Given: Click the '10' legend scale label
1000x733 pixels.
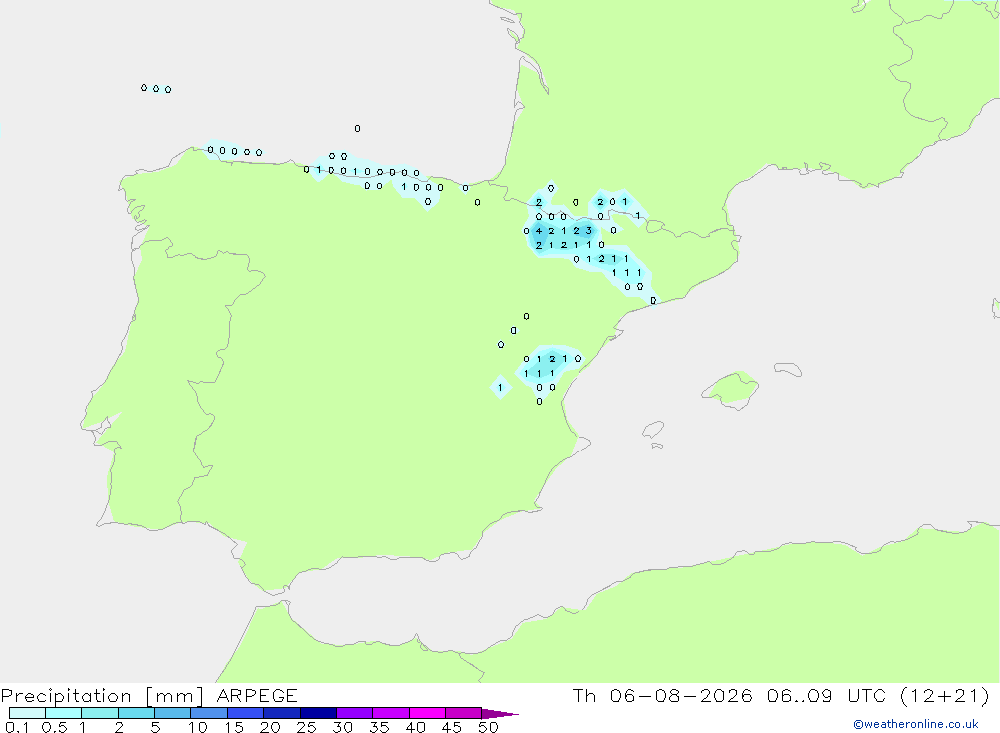Looking at the screenshot, I should point(198,727).
